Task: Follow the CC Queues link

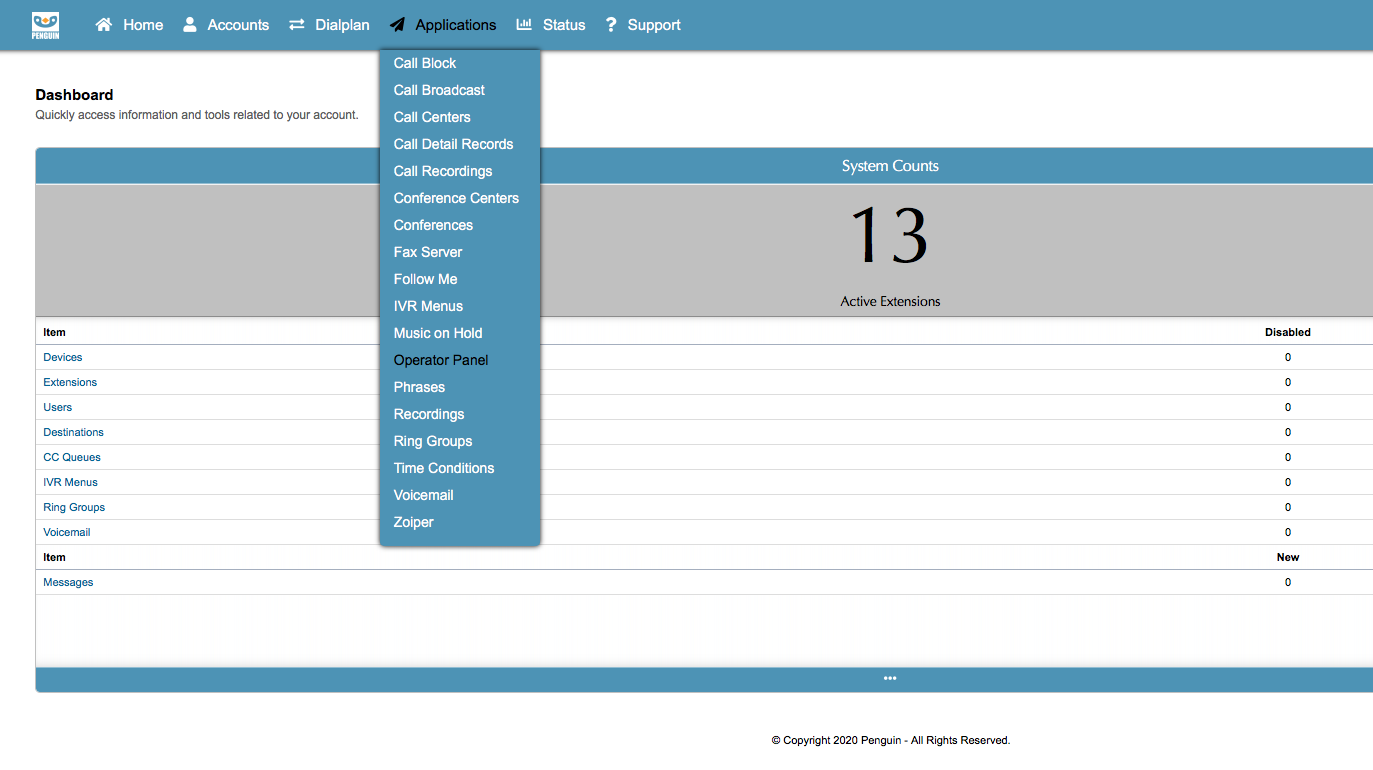Action: [72, 457]
